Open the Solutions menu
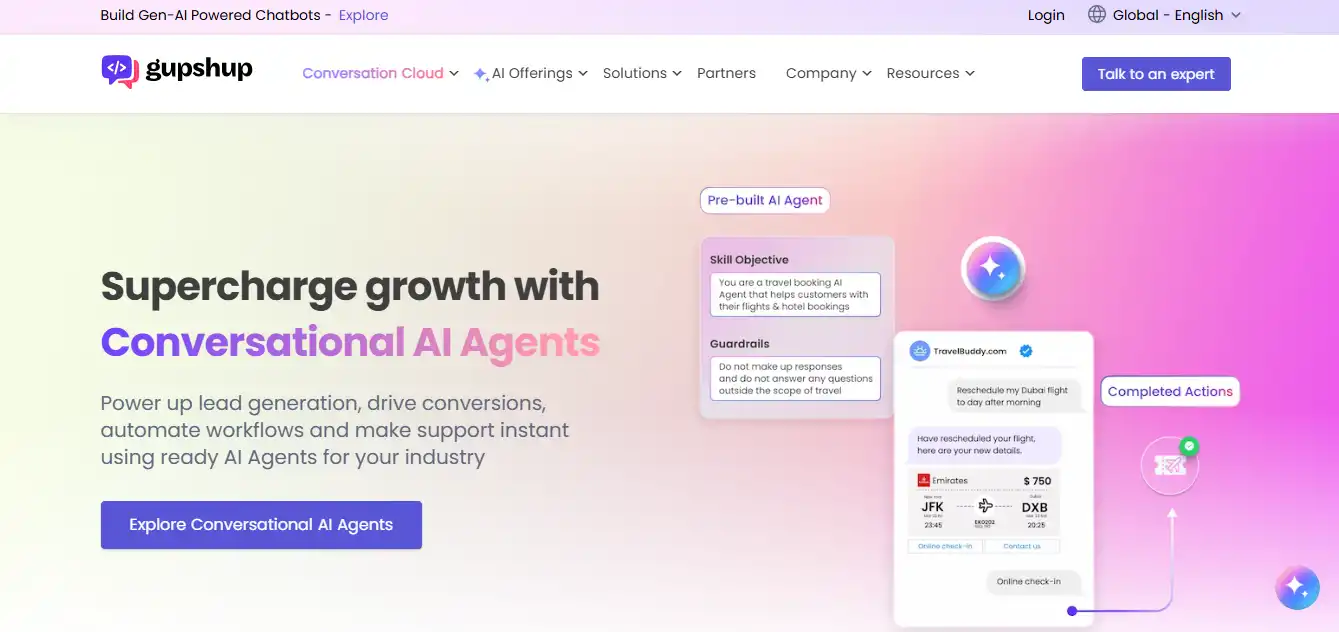Image resolution: width=1339 pixels, height=632 pixels. [x=635, y=73]
